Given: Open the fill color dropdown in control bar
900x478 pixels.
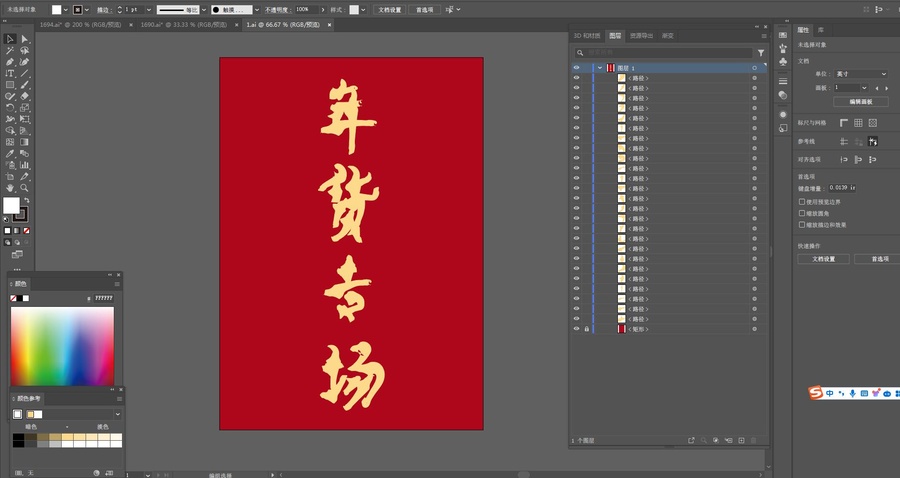Looking at the screenshot, I should coord(65,10).
